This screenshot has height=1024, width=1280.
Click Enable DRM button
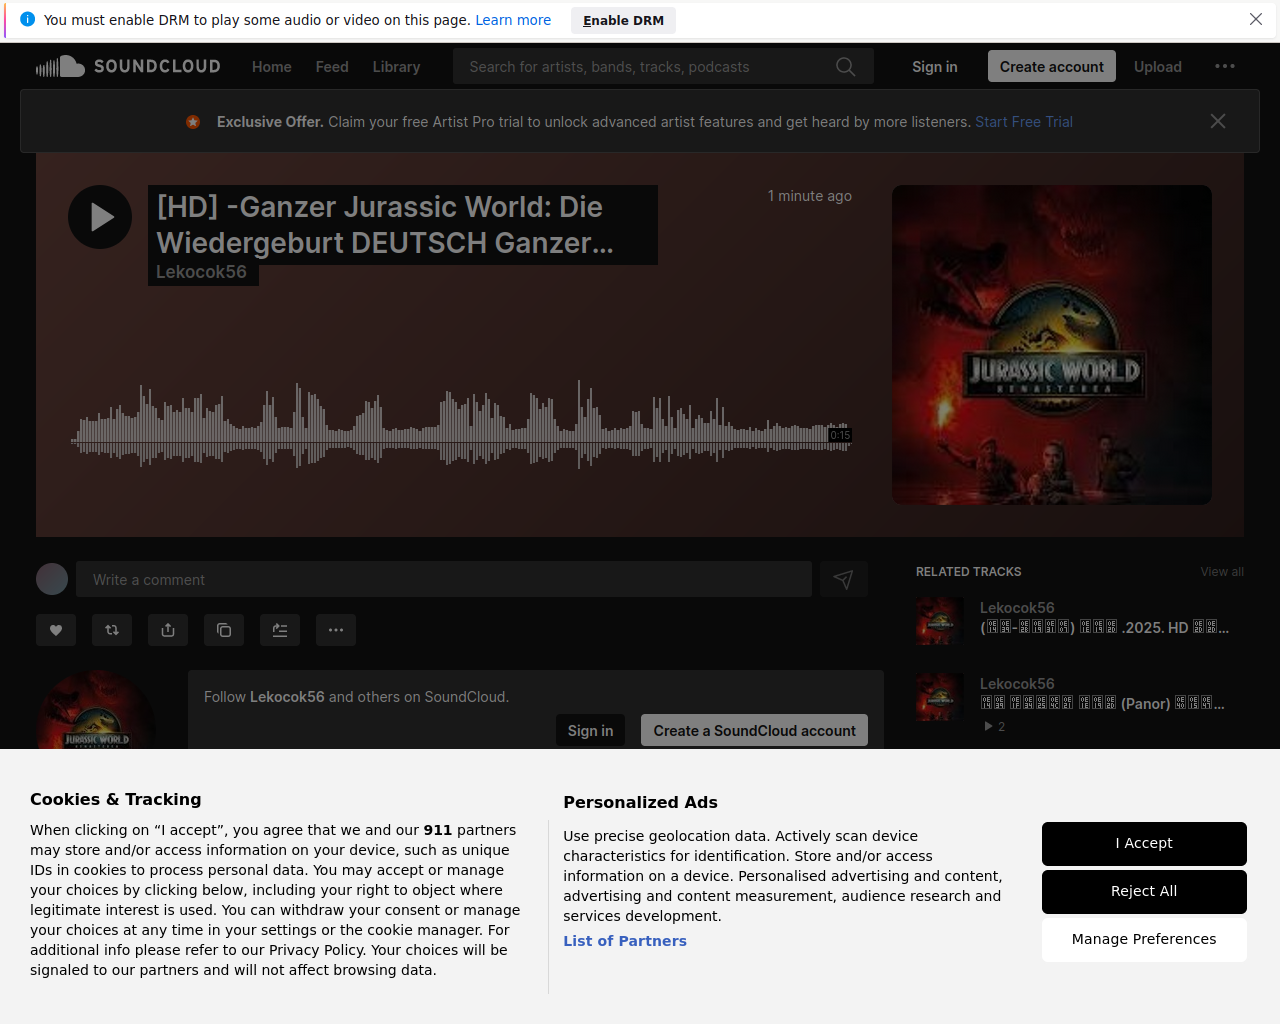[624, 20]
